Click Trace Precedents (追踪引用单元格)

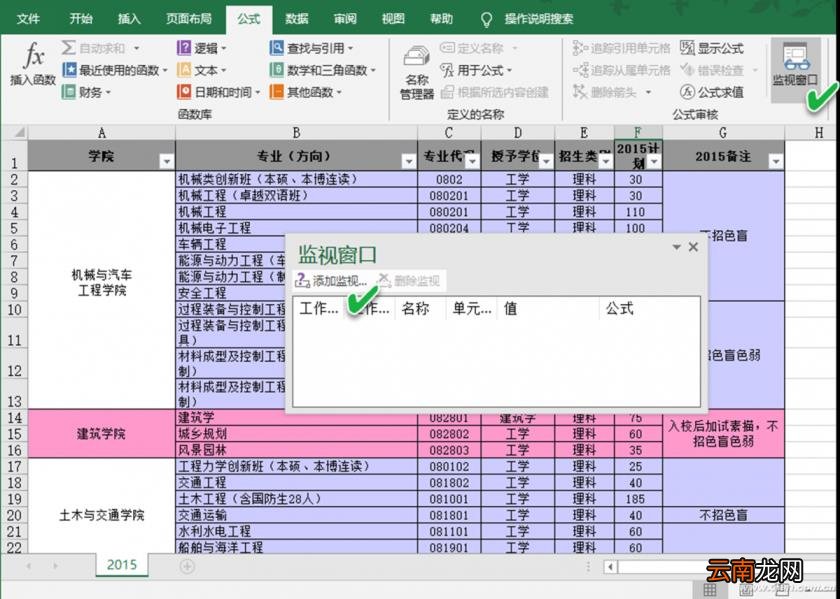621,48
